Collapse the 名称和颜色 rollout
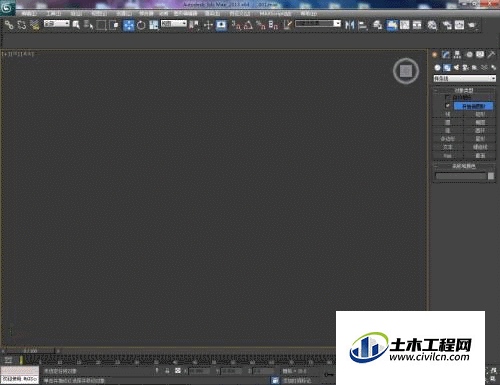The image size is (500, 385). click(464, 166)
